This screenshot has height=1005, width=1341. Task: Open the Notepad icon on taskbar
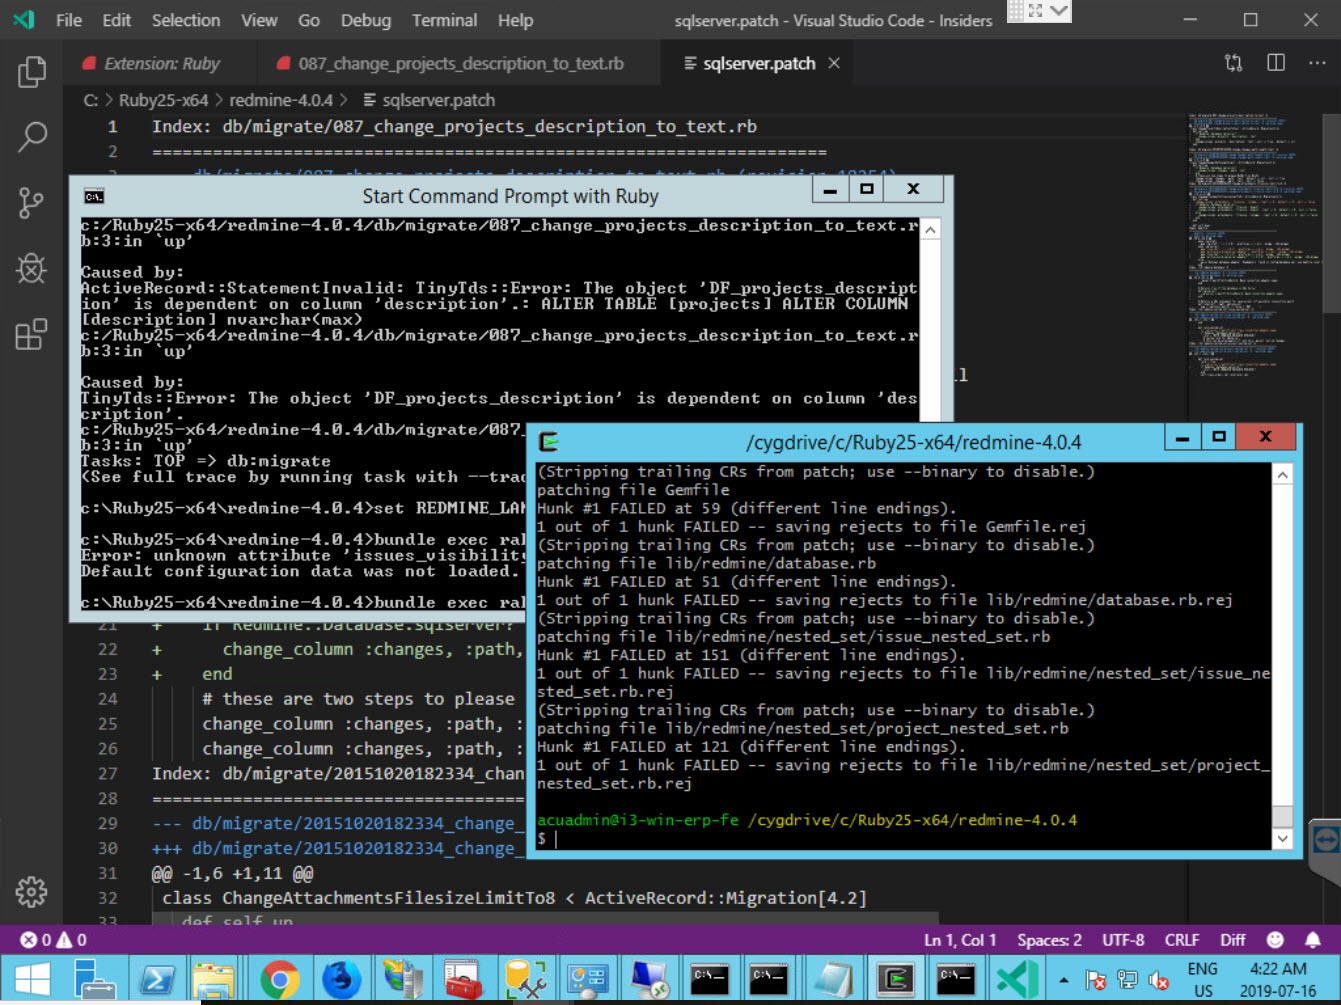point(833,980)
